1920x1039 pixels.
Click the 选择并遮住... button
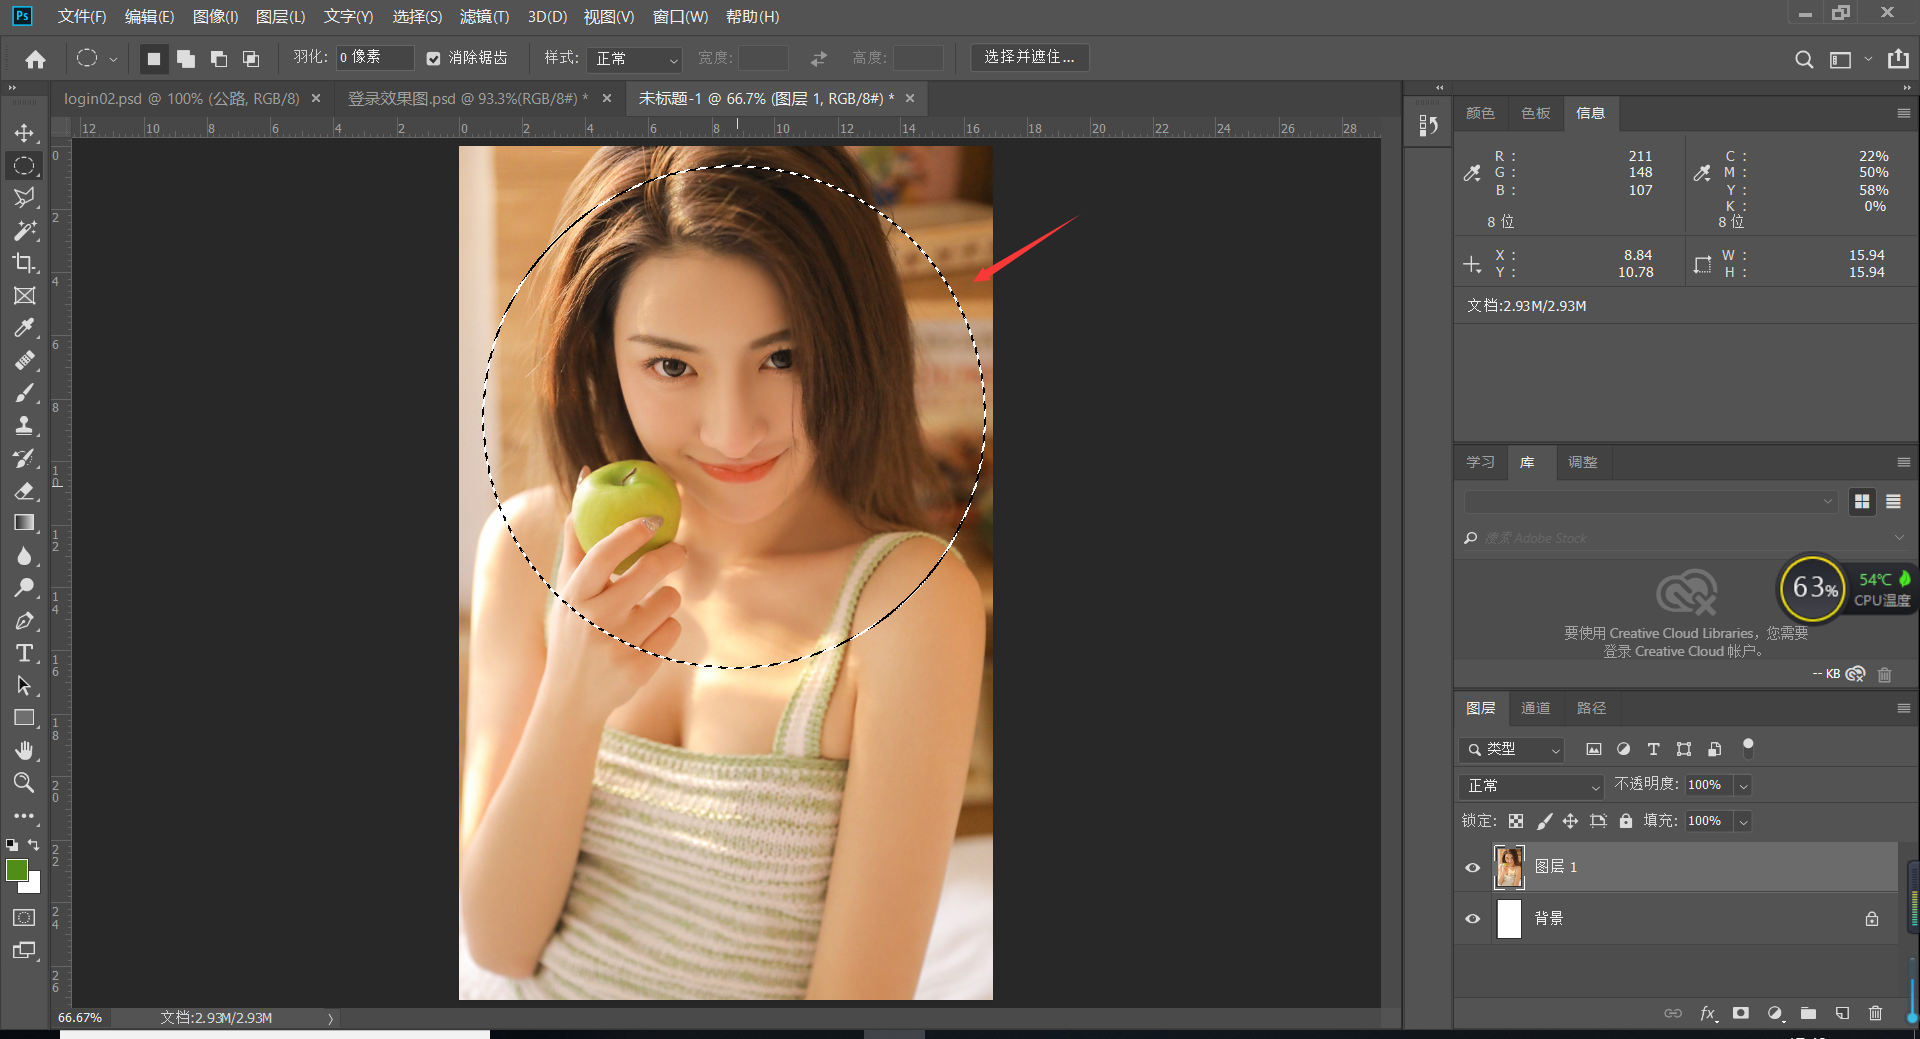pyautogui.click(x=1029, y=57)
